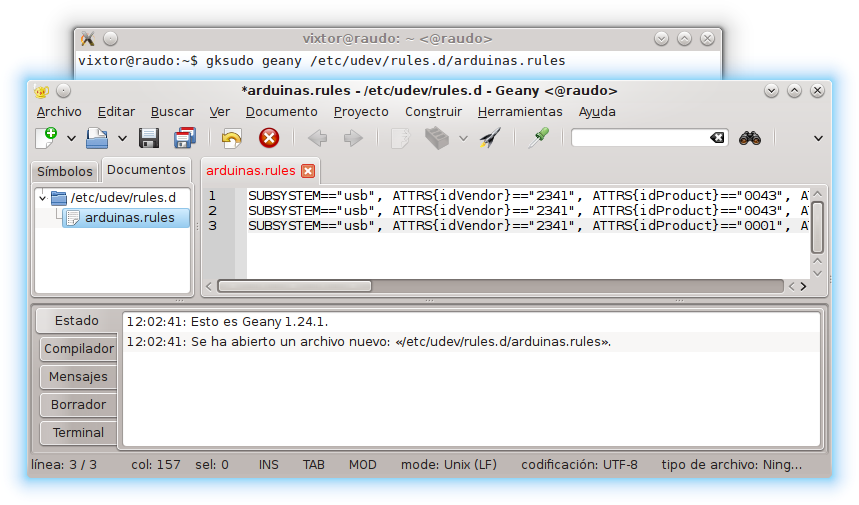Open the New file template dropdown arrow
859x505 pixels.
[x=71, y=139]
